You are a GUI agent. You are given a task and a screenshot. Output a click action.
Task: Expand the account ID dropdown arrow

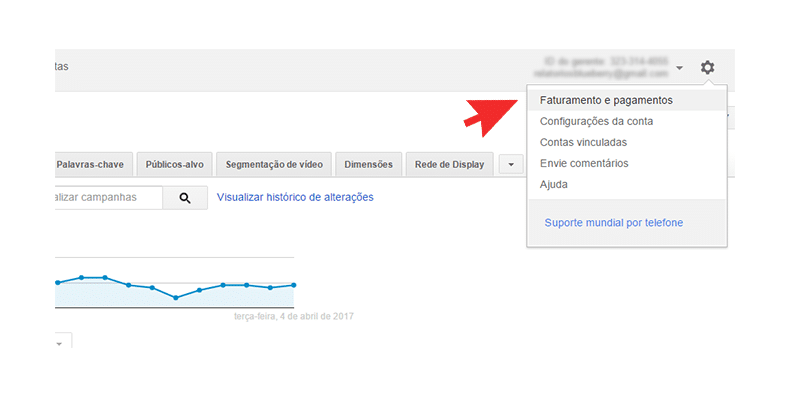point(679,68)
